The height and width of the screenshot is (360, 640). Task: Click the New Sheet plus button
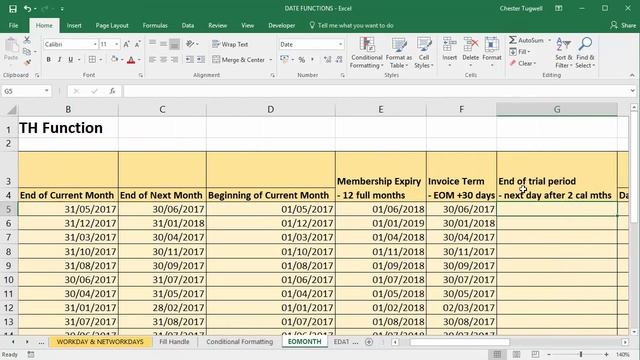coord(369,342)
